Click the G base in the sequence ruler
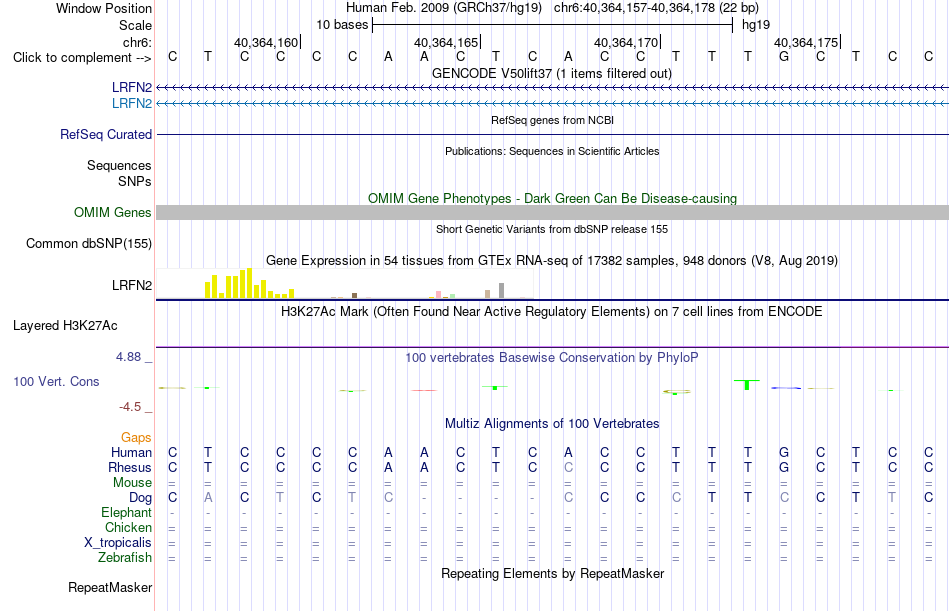This screenshot has width=950, height=611. pos(783,57)
